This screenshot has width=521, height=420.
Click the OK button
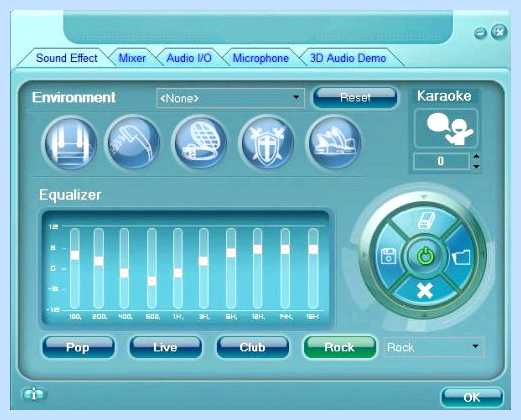point(472,397)
